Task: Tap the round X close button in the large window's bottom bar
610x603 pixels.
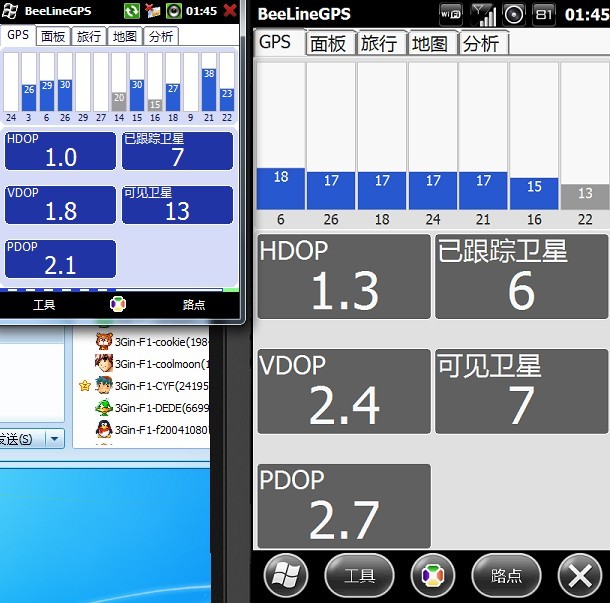Action: click(580, 575)
